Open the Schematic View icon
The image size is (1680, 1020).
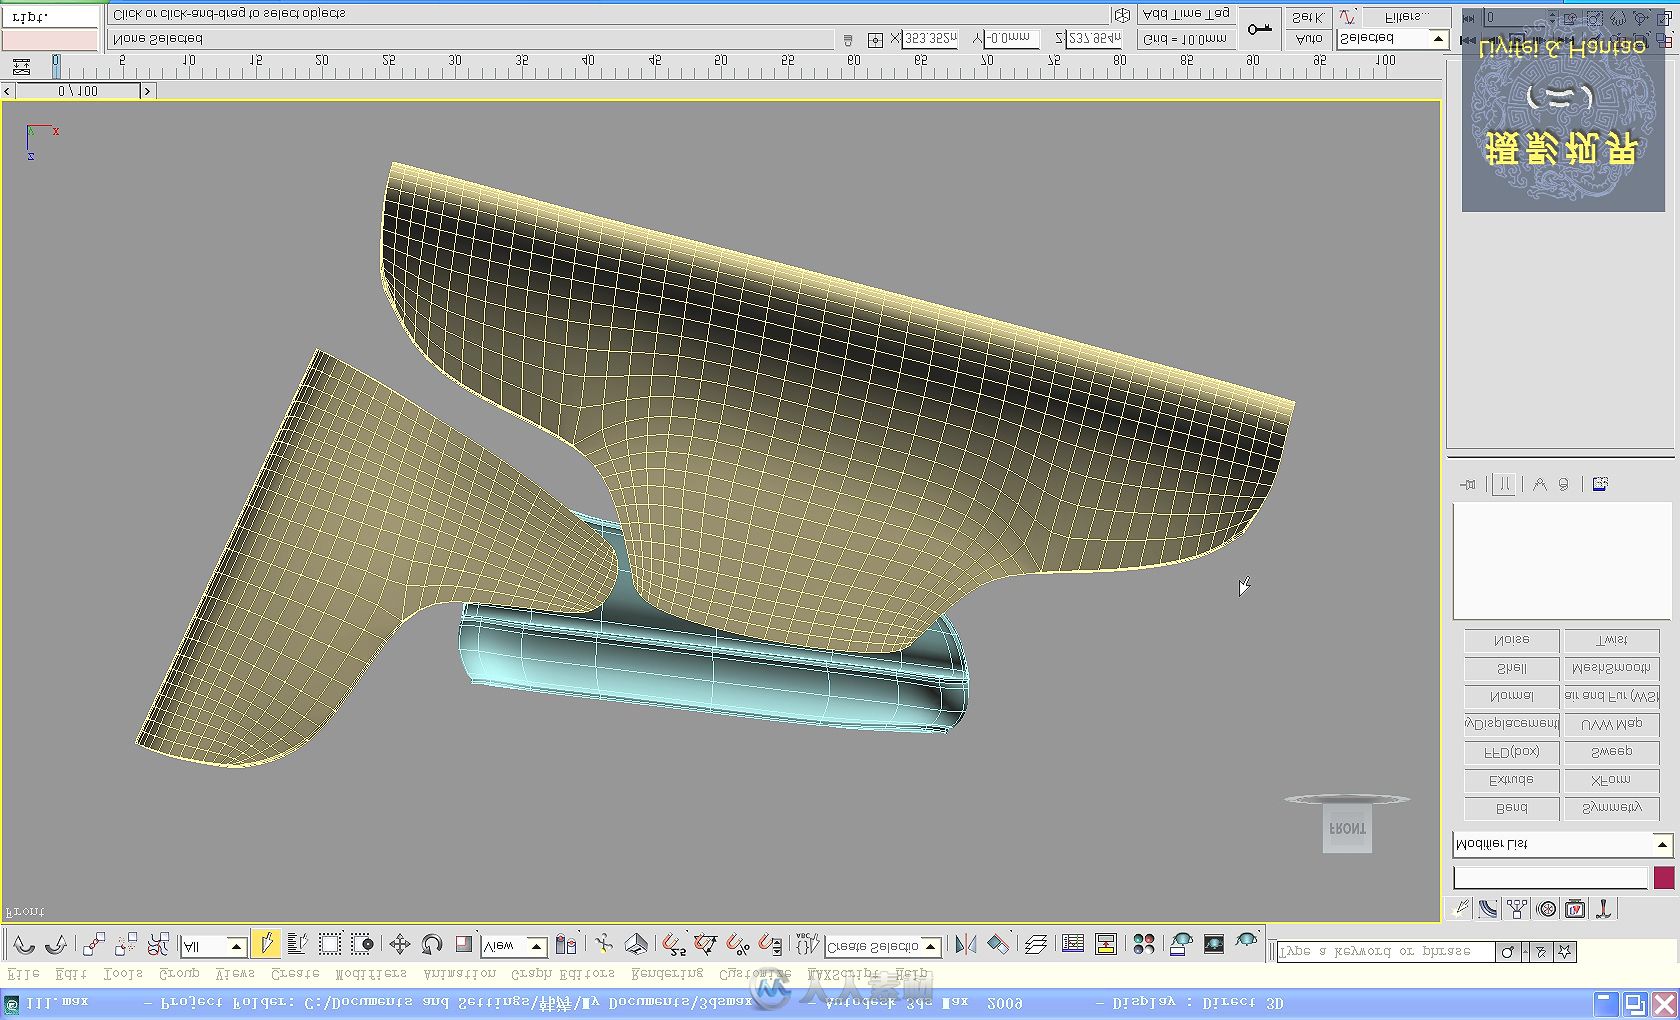click(x=1106, y=944)
